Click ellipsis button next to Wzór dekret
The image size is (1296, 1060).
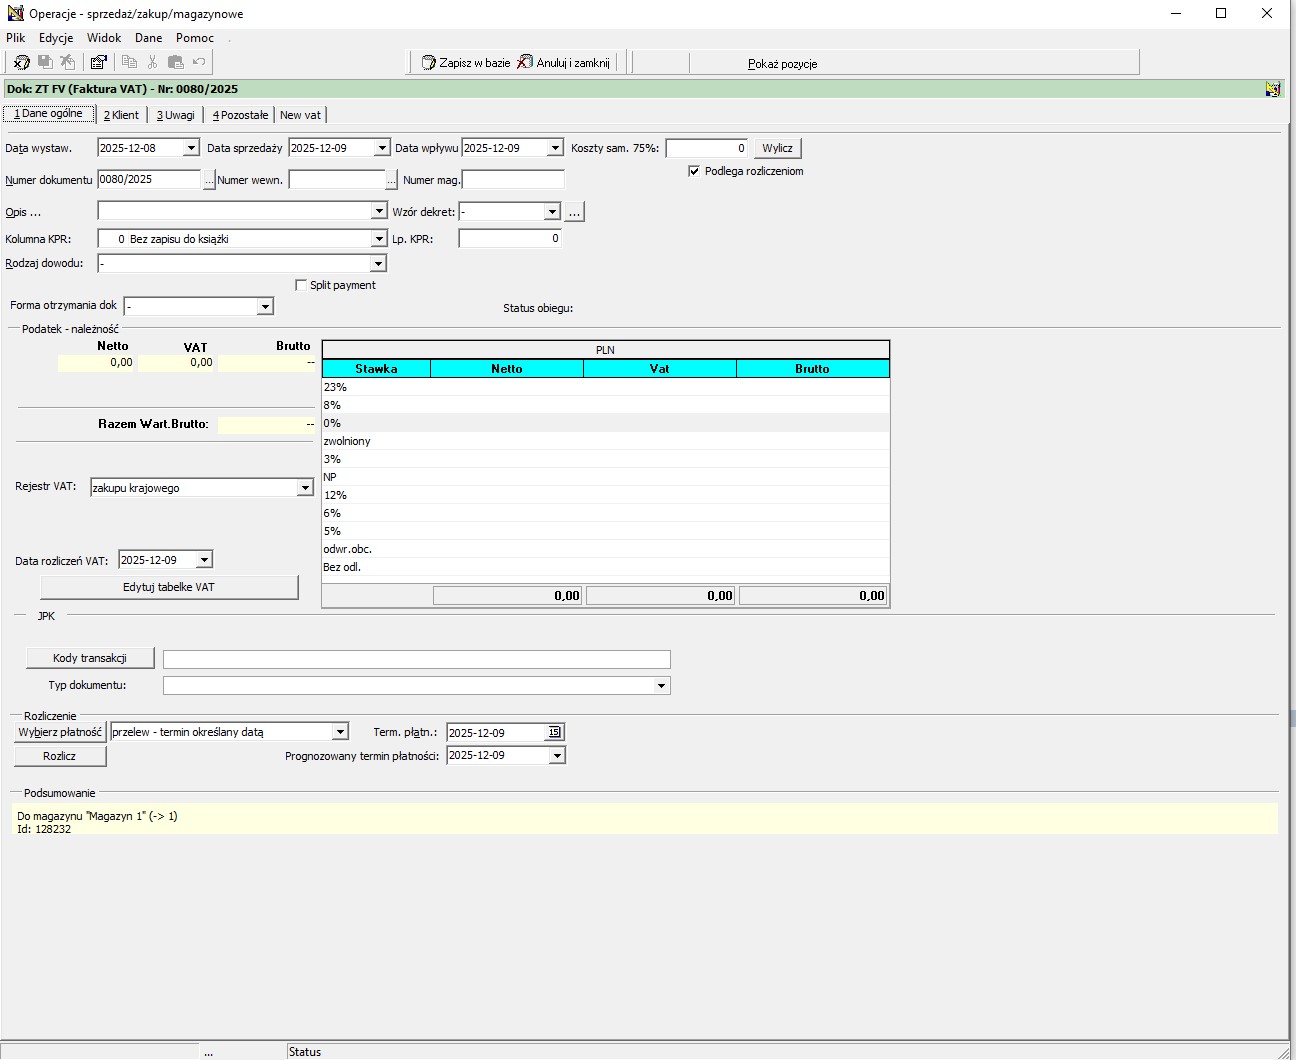(574, 212)
